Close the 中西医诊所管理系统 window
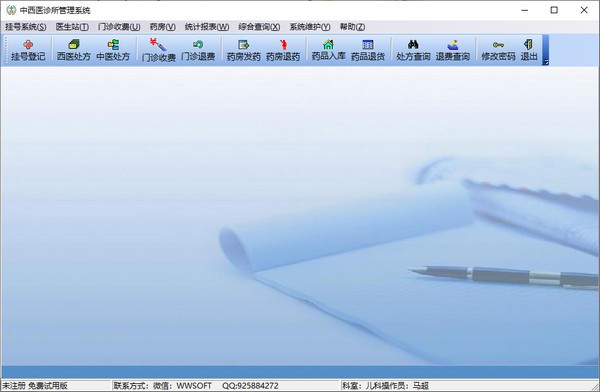This screenshot has width=600, height=392. (584, 10)
